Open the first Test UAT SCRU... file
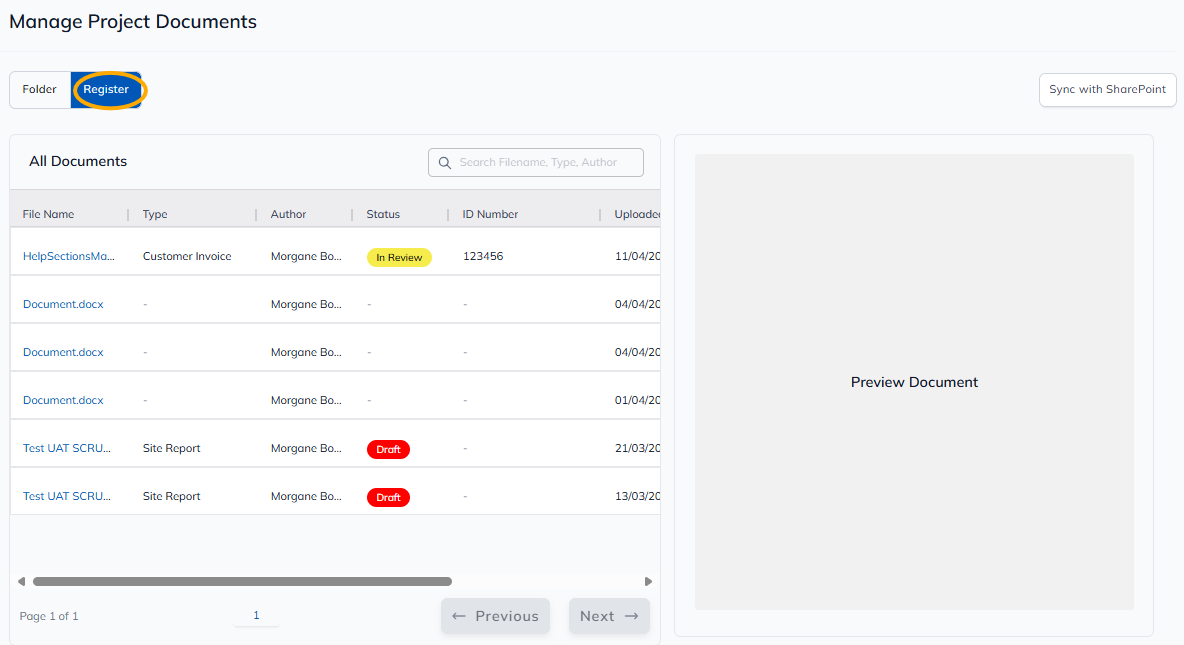Screen dimensions: 1184x645 pyautogui.click(x=67, y=449)
